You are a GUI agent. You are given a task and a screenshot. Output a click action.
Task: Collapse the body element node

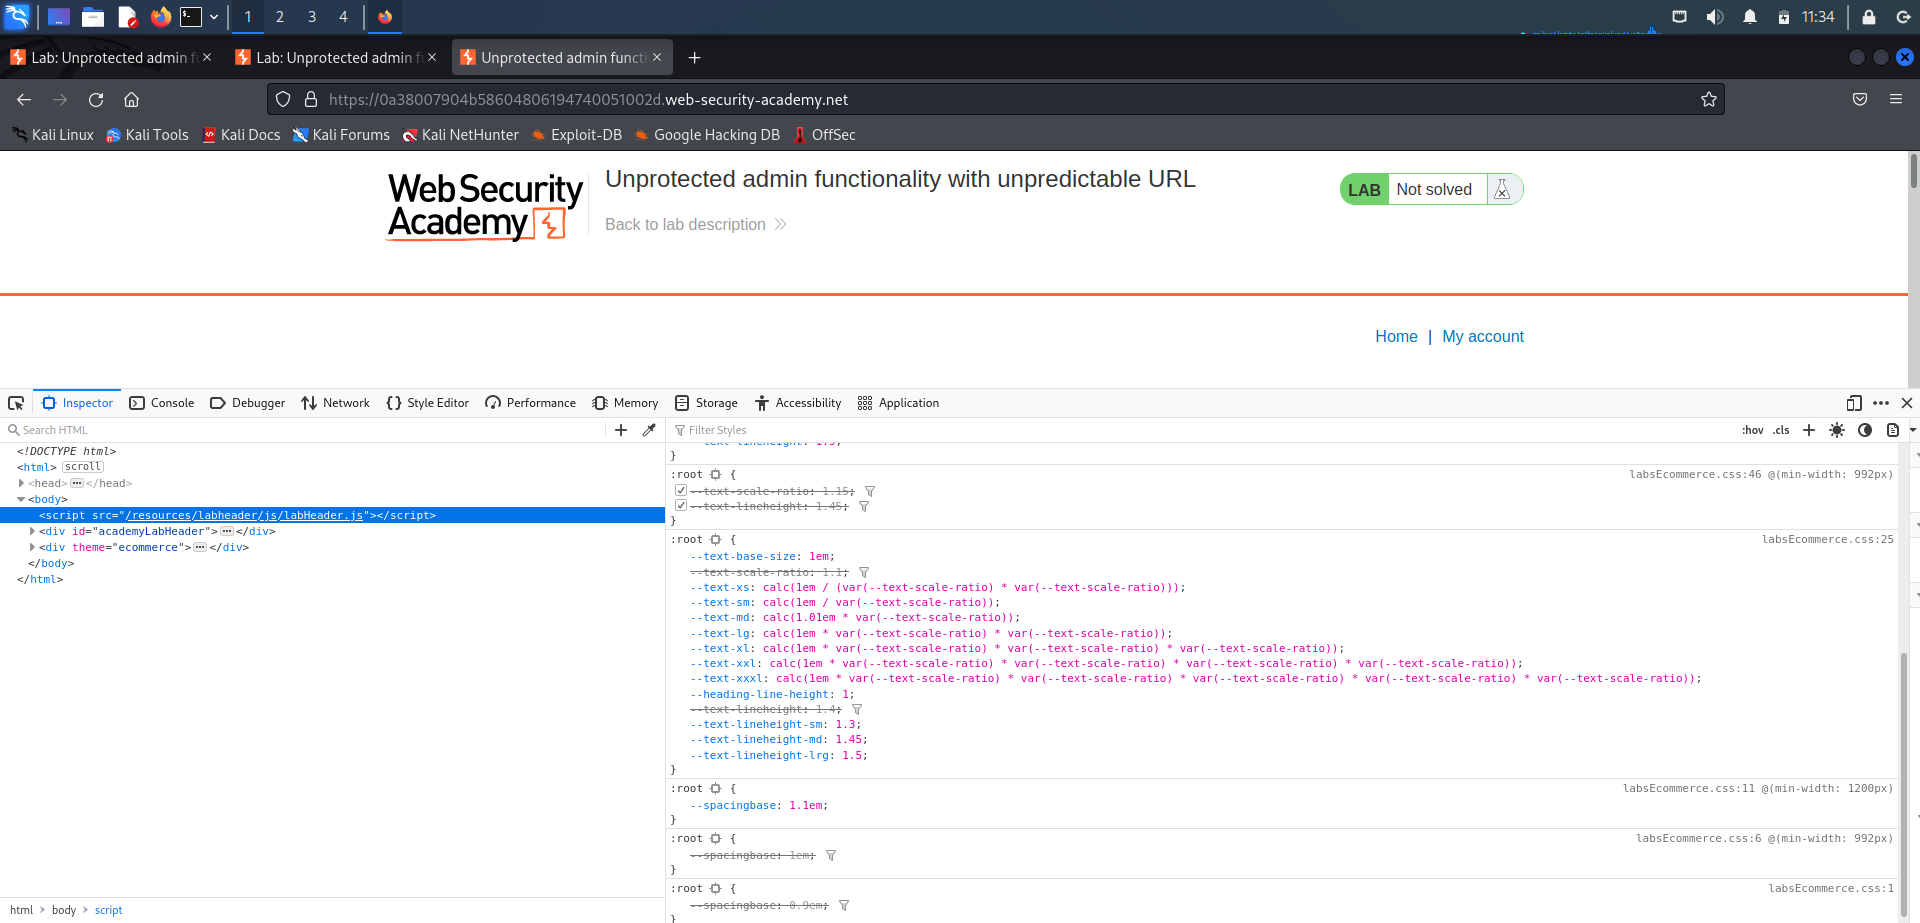pos(21,499)
